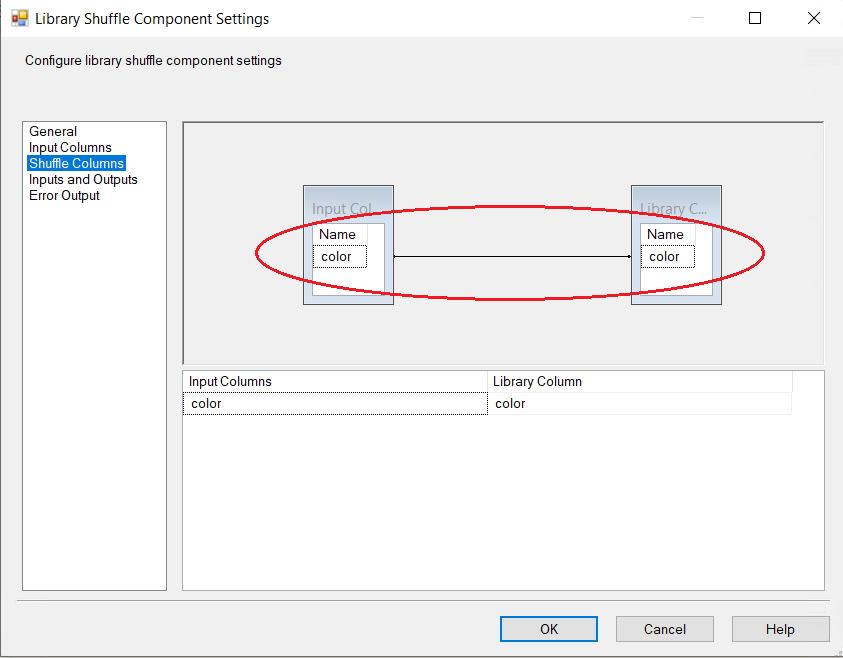Select General in the settings list

(53, 131)
